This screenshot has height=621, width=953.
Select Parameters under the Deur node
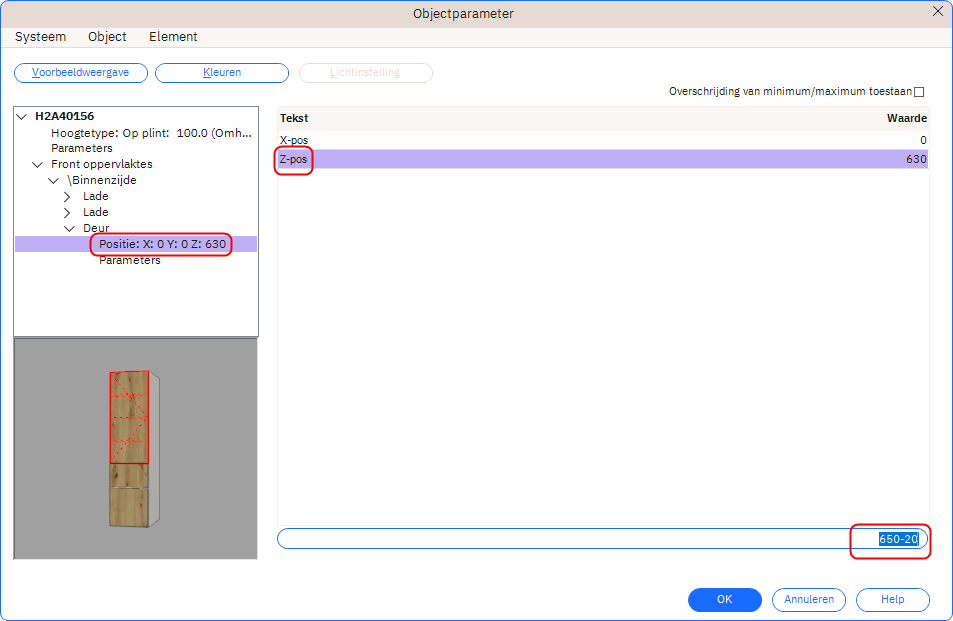[130, 260]
